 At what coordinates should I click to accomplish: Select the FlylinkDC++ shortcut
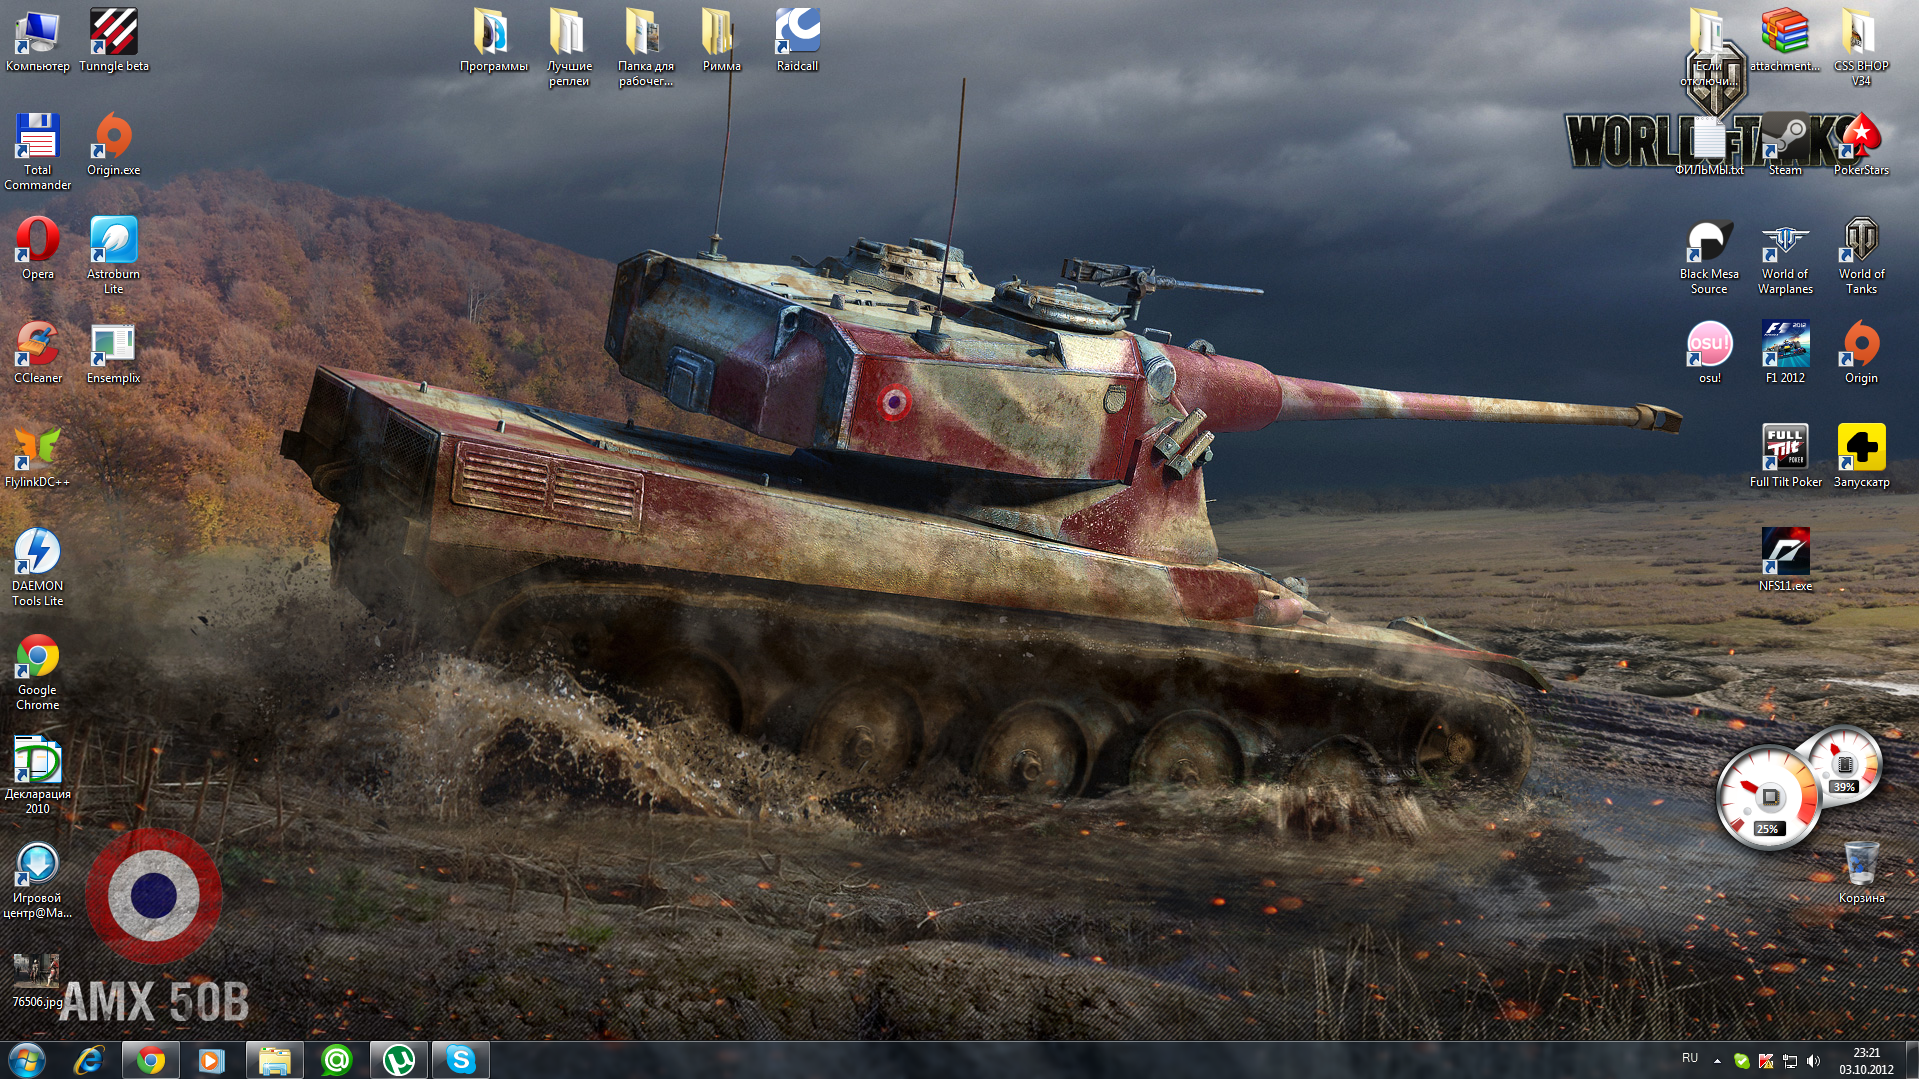pyautogui.click(x=38, y=456)
